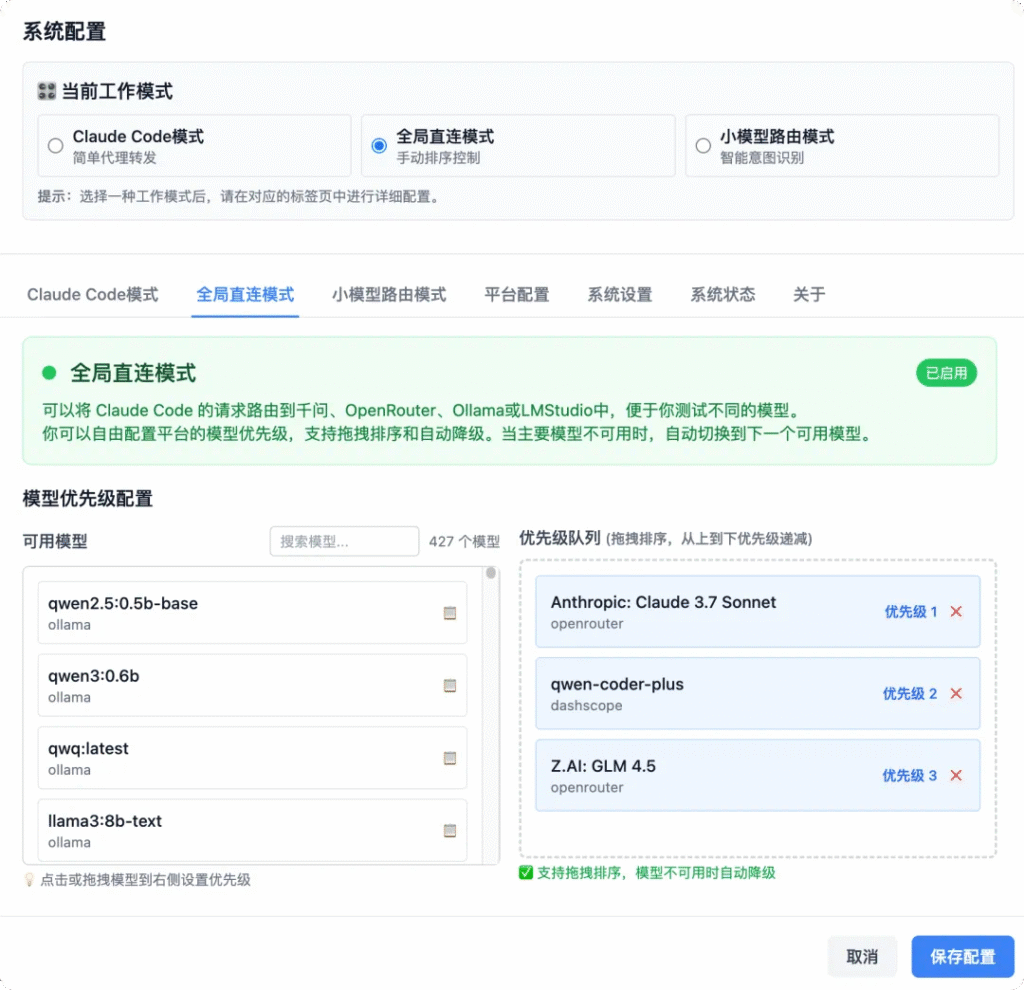Click the 优先级队列 heading

click(x=560, y=538)
